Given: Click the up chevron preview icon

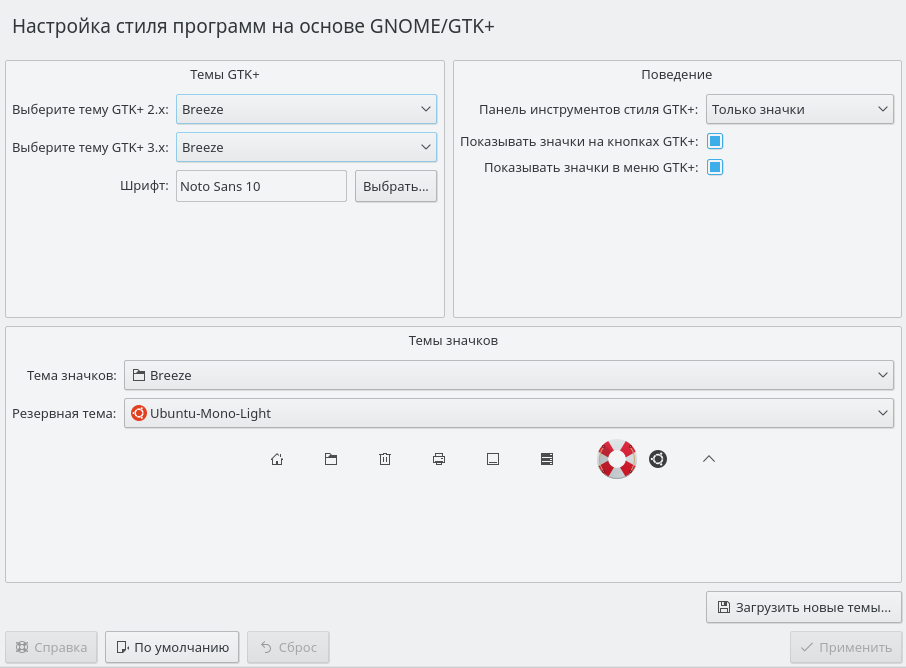Looking at the screenshot, I should pos(709,459).
